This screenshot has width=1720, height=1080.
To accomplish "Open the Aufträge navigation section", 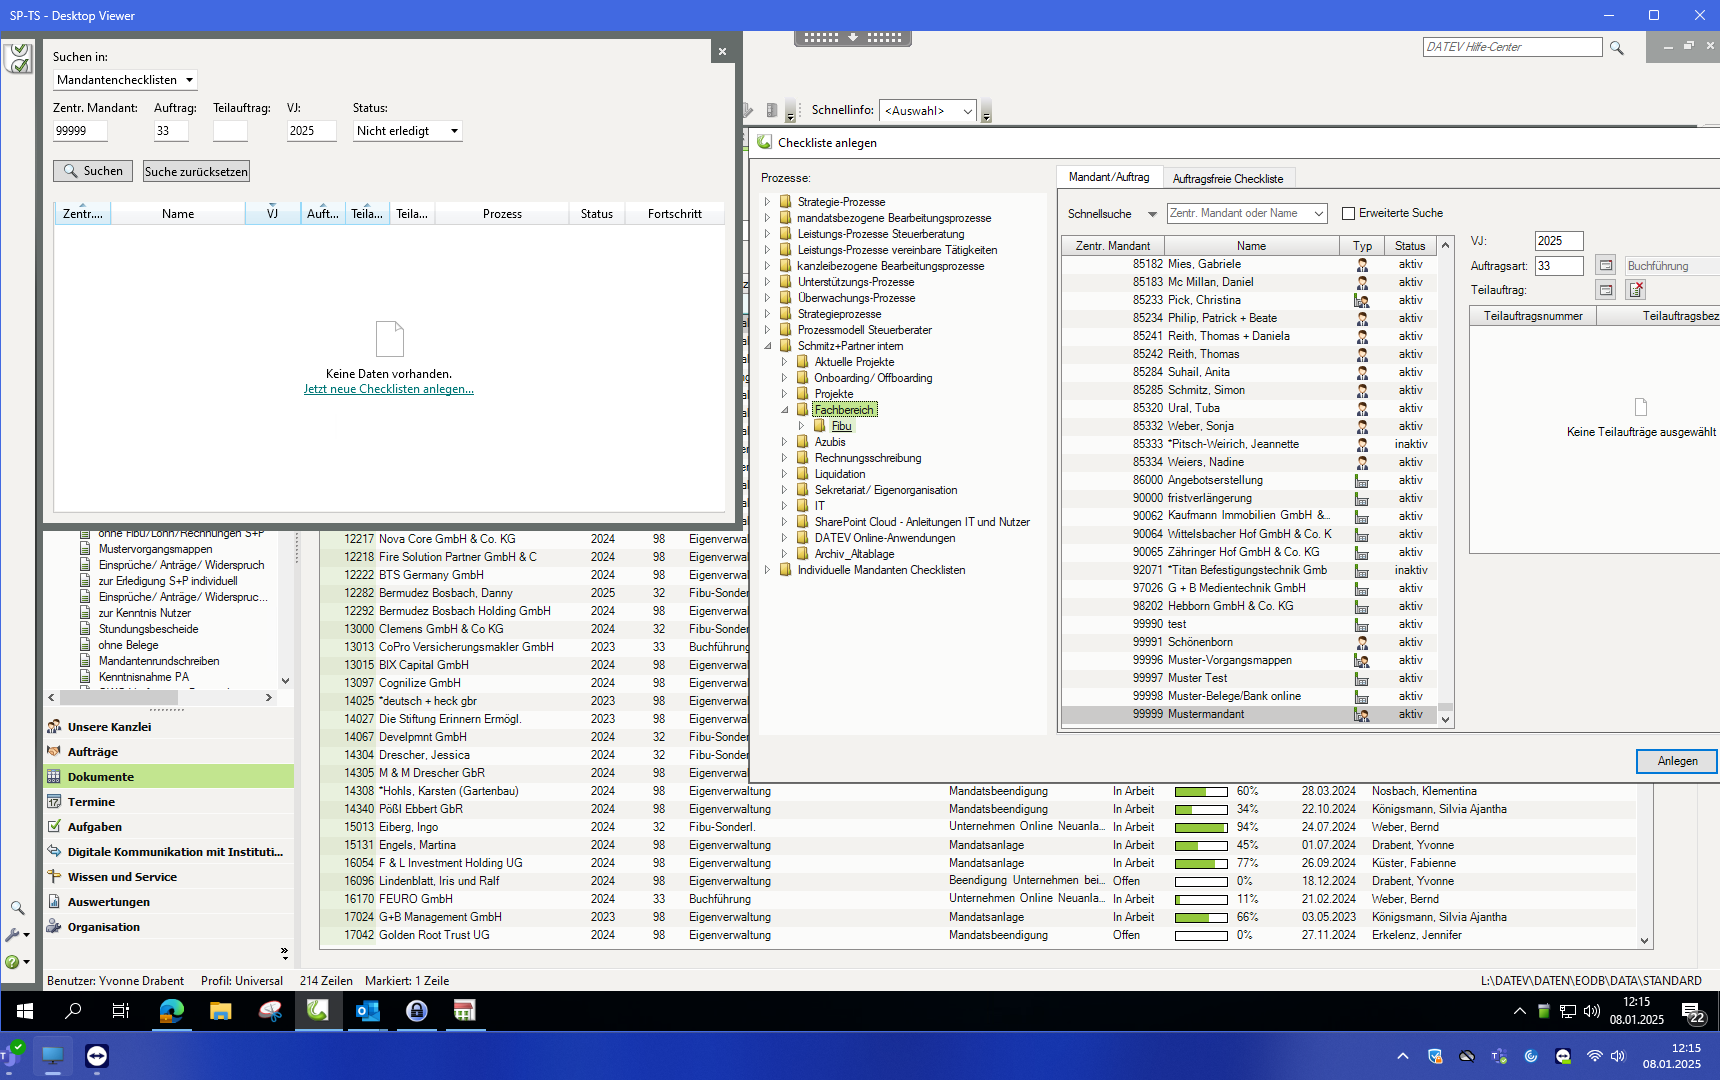I will pos(93,752).
